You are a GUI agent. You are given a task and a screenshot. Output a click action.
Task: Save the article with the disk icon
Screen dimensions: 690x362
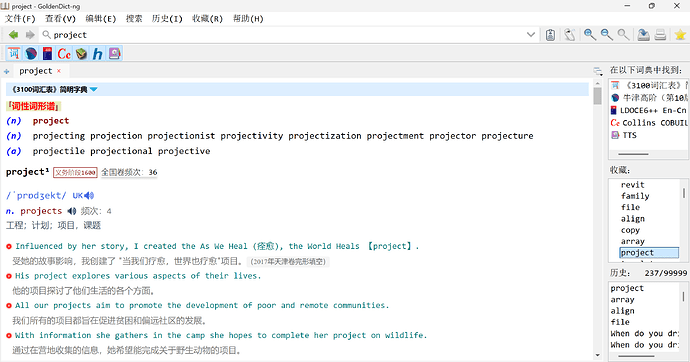point(643,35)
